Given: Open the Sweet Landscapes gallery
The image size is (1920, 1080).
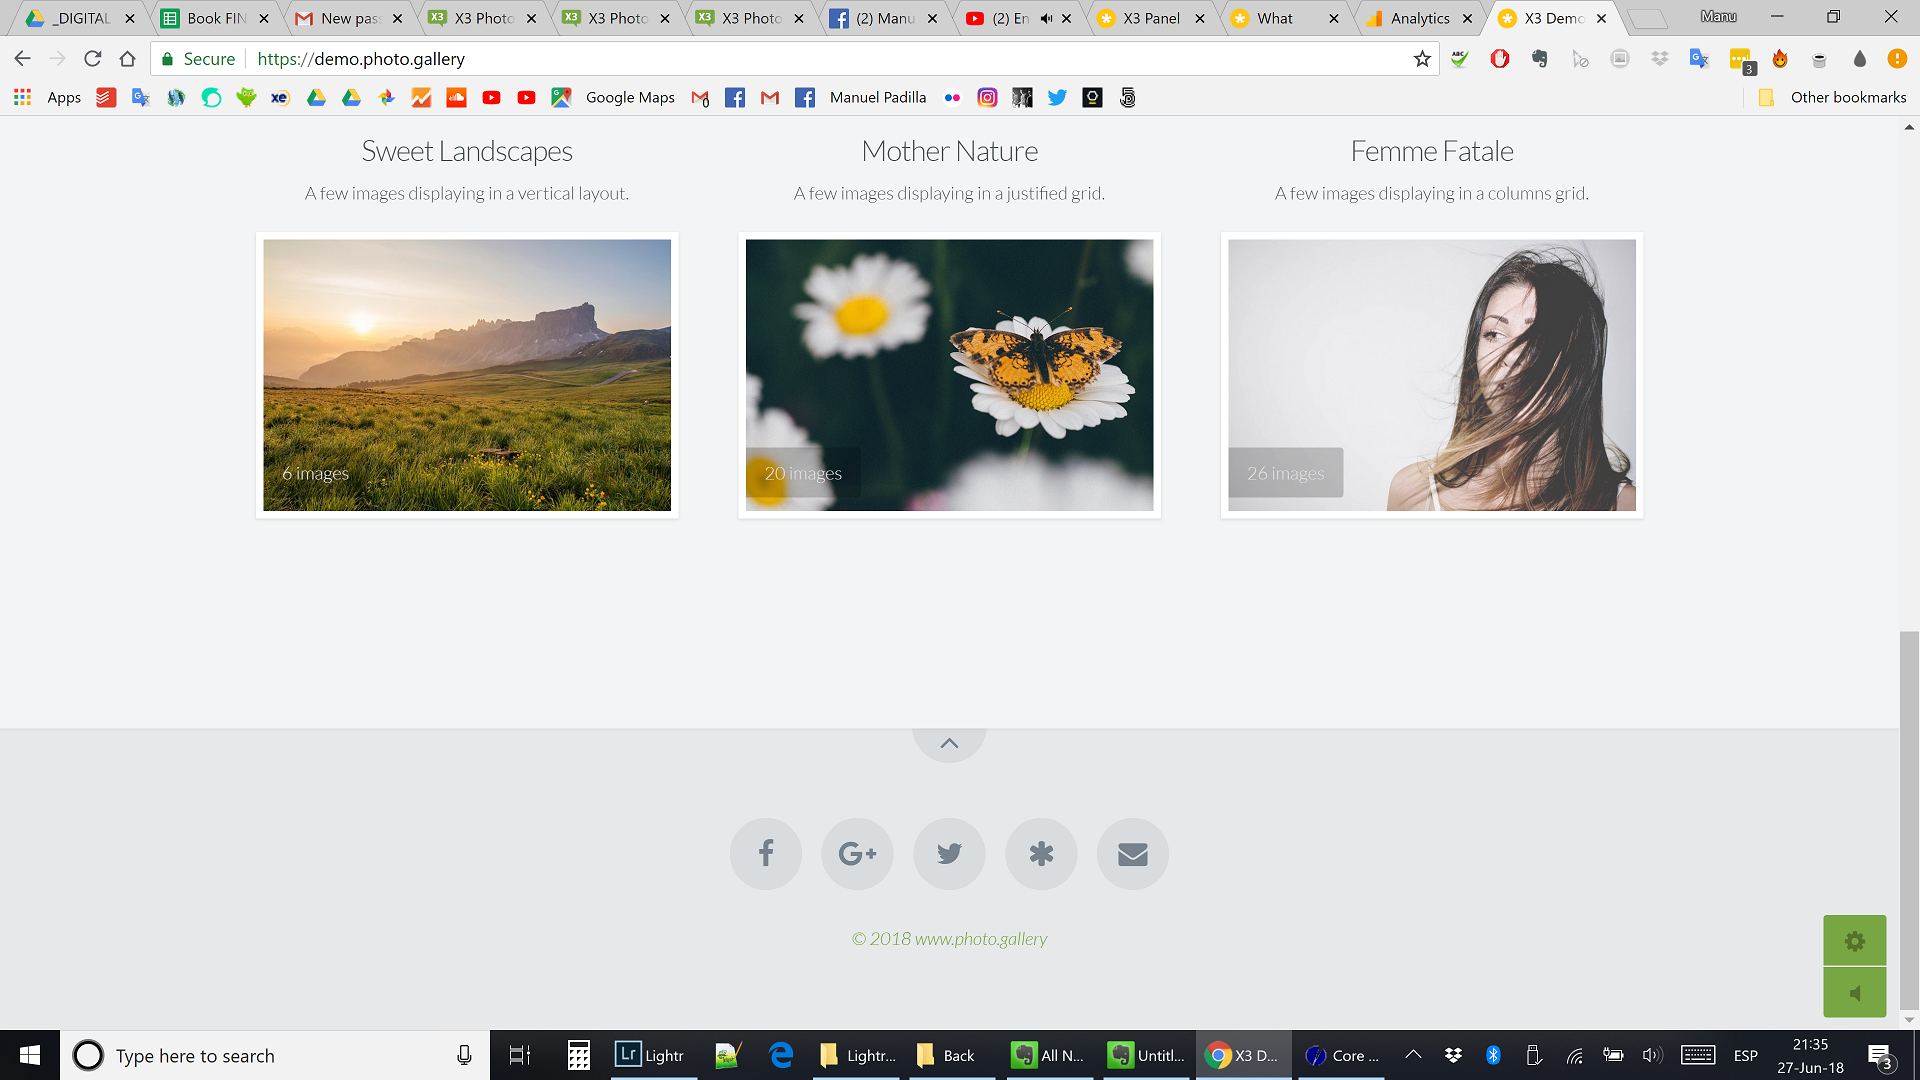Looking at the screenshot, I should point(465,375).
